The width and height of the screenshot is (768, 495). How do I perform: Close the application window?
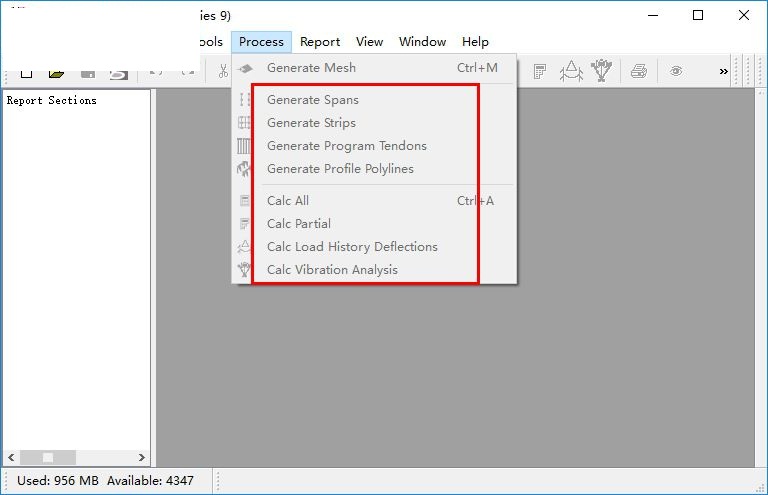tap(744, 15)
